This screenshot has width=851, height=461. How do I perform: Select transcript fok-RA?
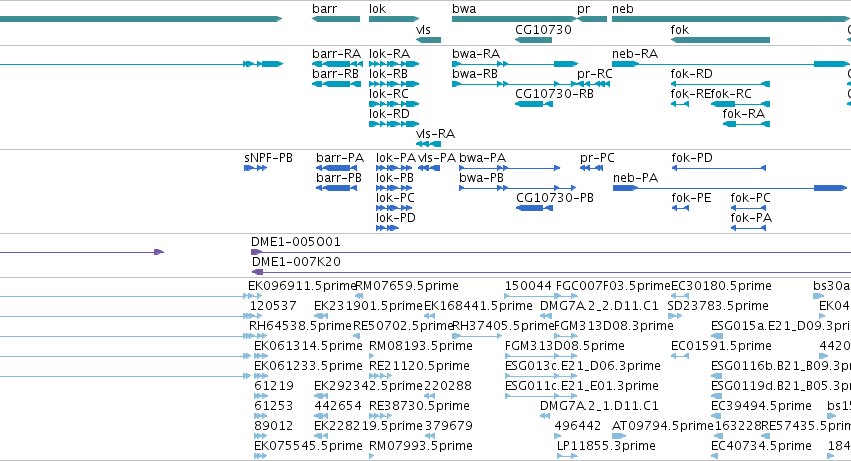(744, 114)
